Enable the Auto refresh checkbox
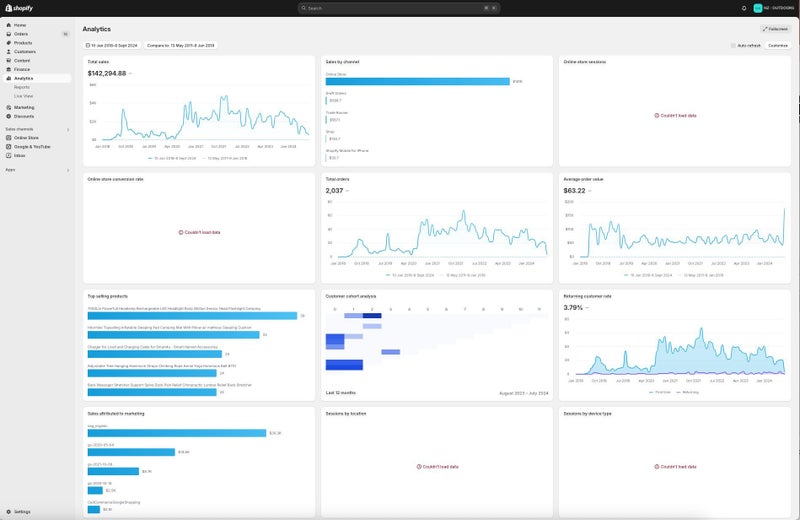800x520 pixels. (x=733, y=45)
